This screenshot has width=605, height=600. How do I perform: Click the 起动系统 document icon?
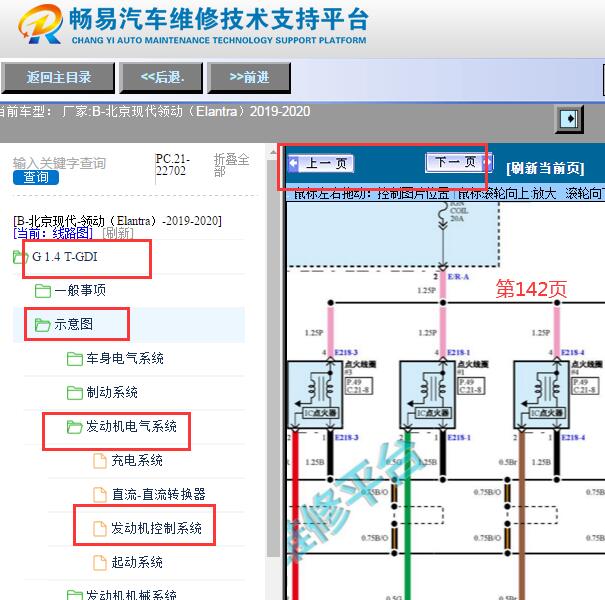click(100, 563)
